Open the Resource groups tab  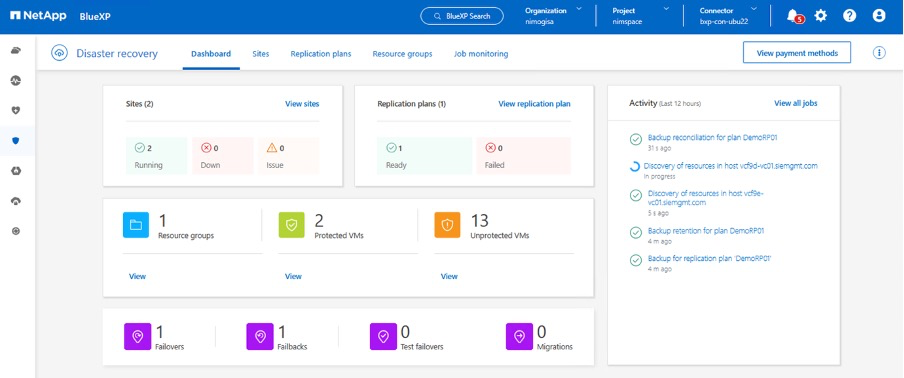tap(402, 54)
